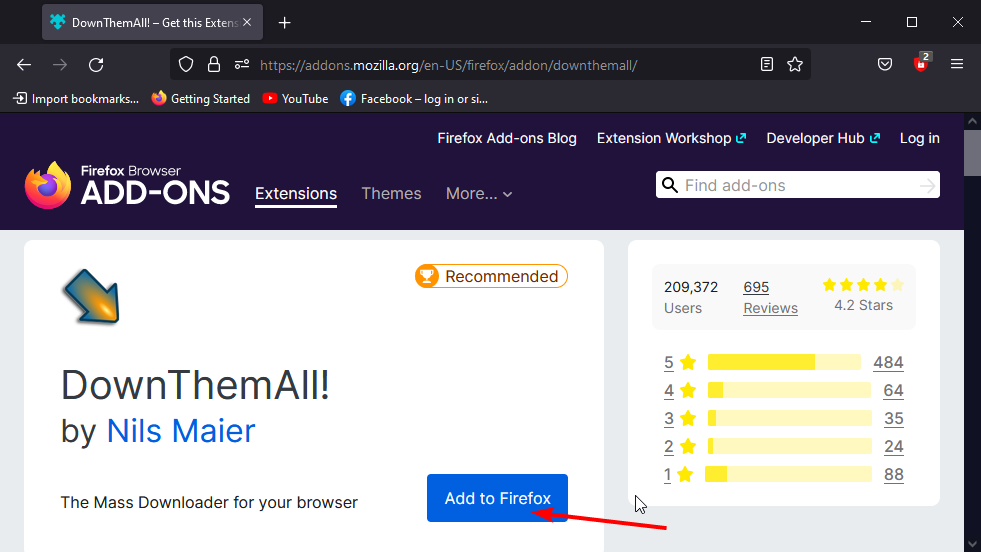The width and height of the screenshot is (981, 552).
Task: Click the DownThemAll! title heading
Action: (195, 384)
